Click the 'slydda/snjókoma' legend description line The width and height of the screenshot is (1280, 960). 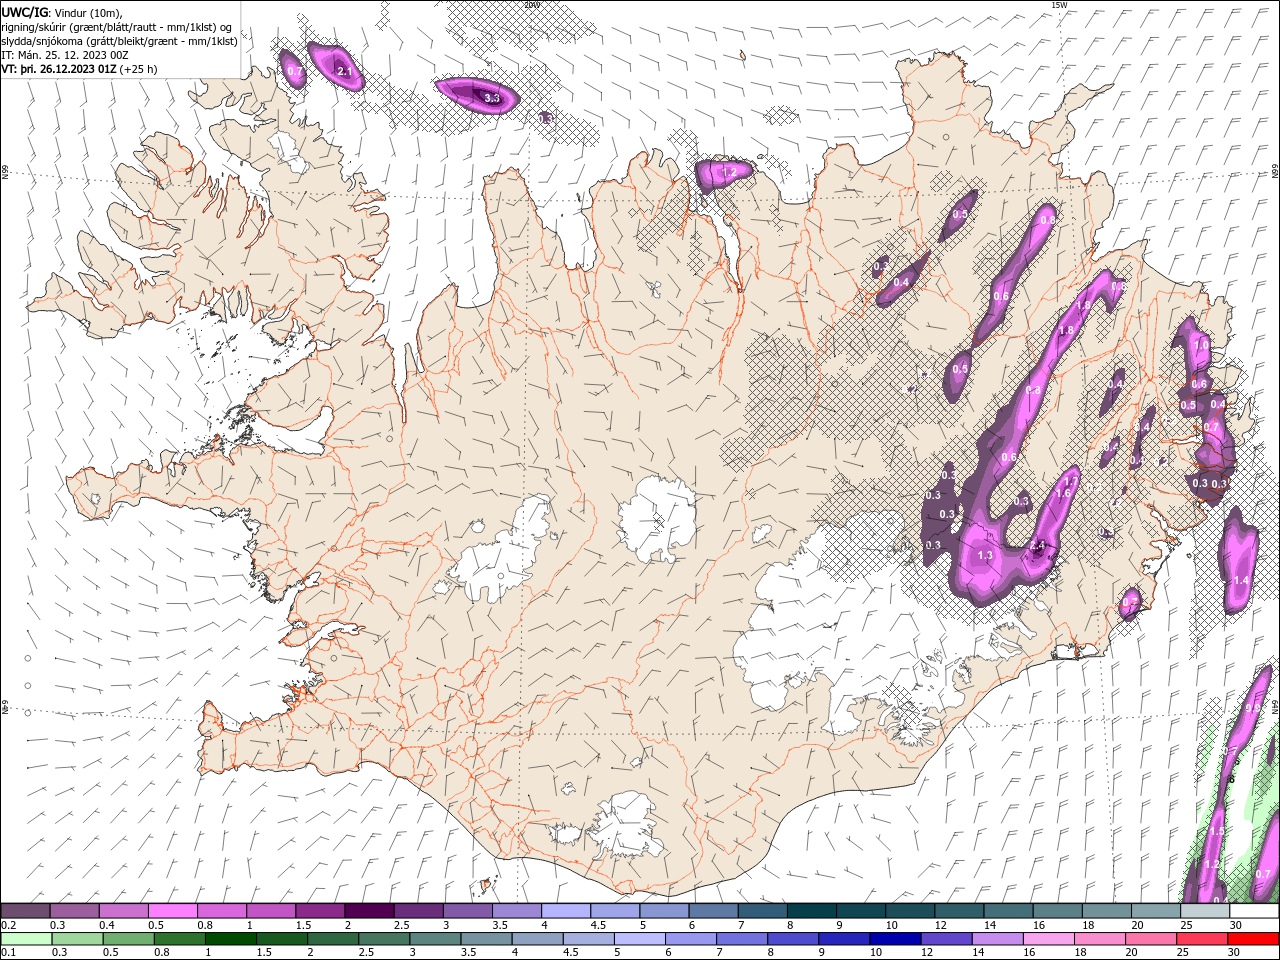(x=119, y=41)
